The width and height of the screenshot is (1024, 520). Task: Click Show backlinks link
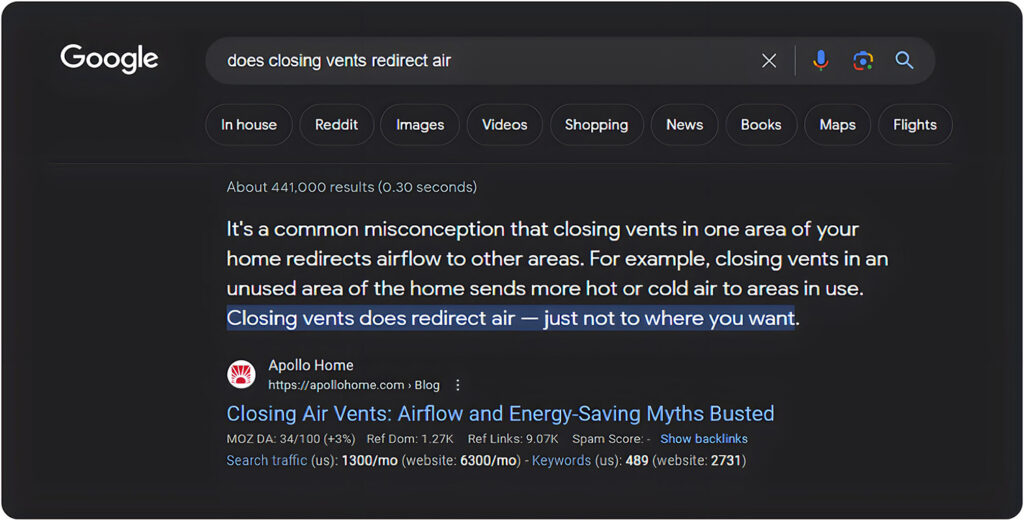704,439
